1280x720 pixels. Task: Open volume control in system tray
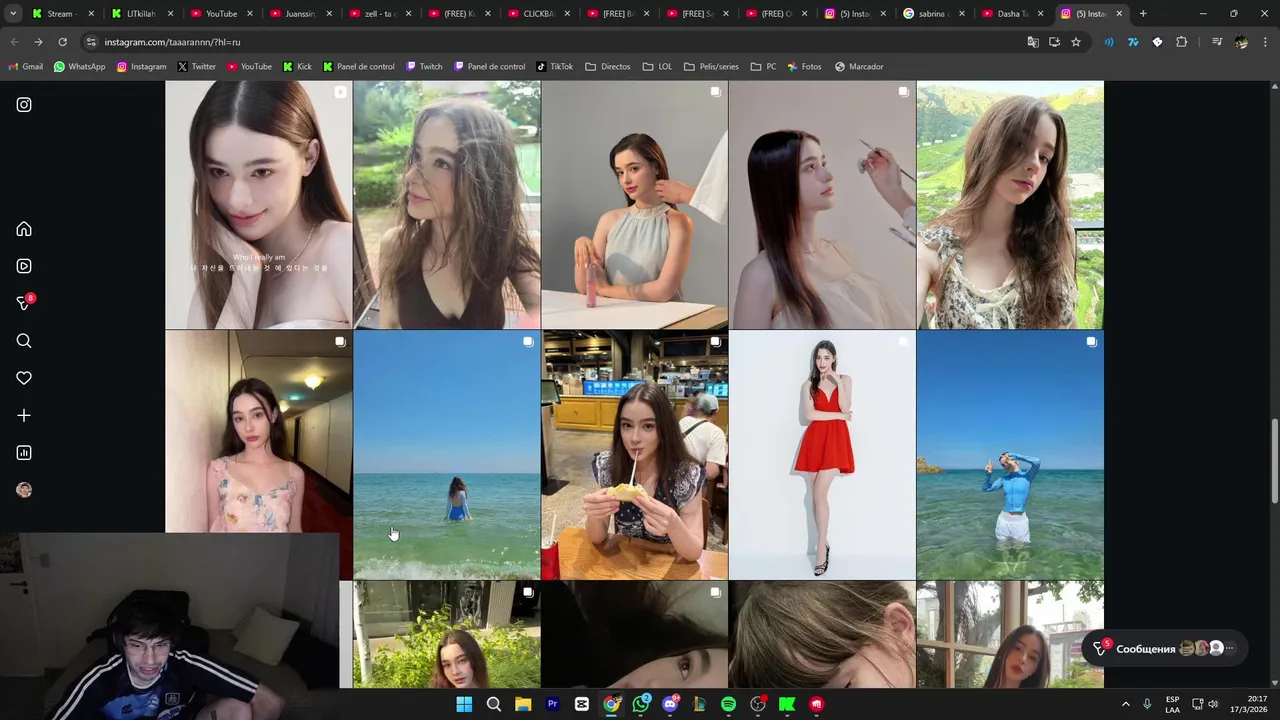[x=1213, y=704]
